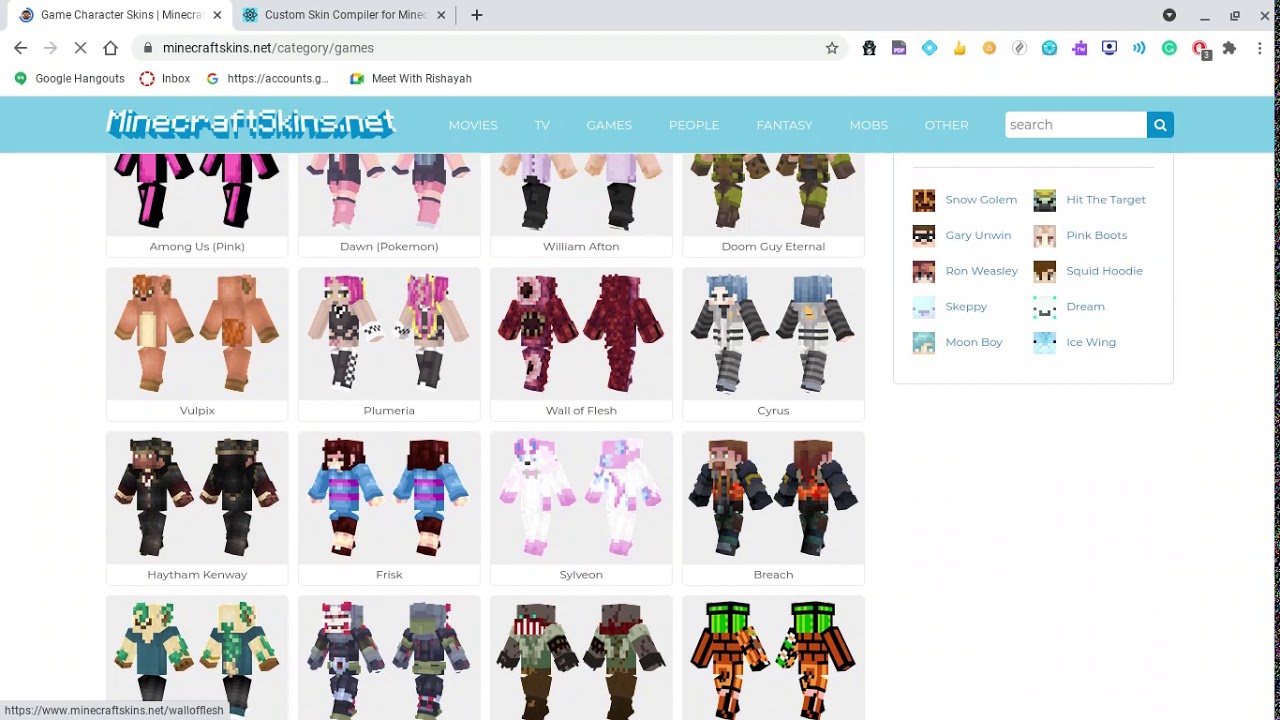The width and height of the screenshot is (1280, 720).
Task: Open the Chrome three-dot menu
Action: (x=1258, y=47)
